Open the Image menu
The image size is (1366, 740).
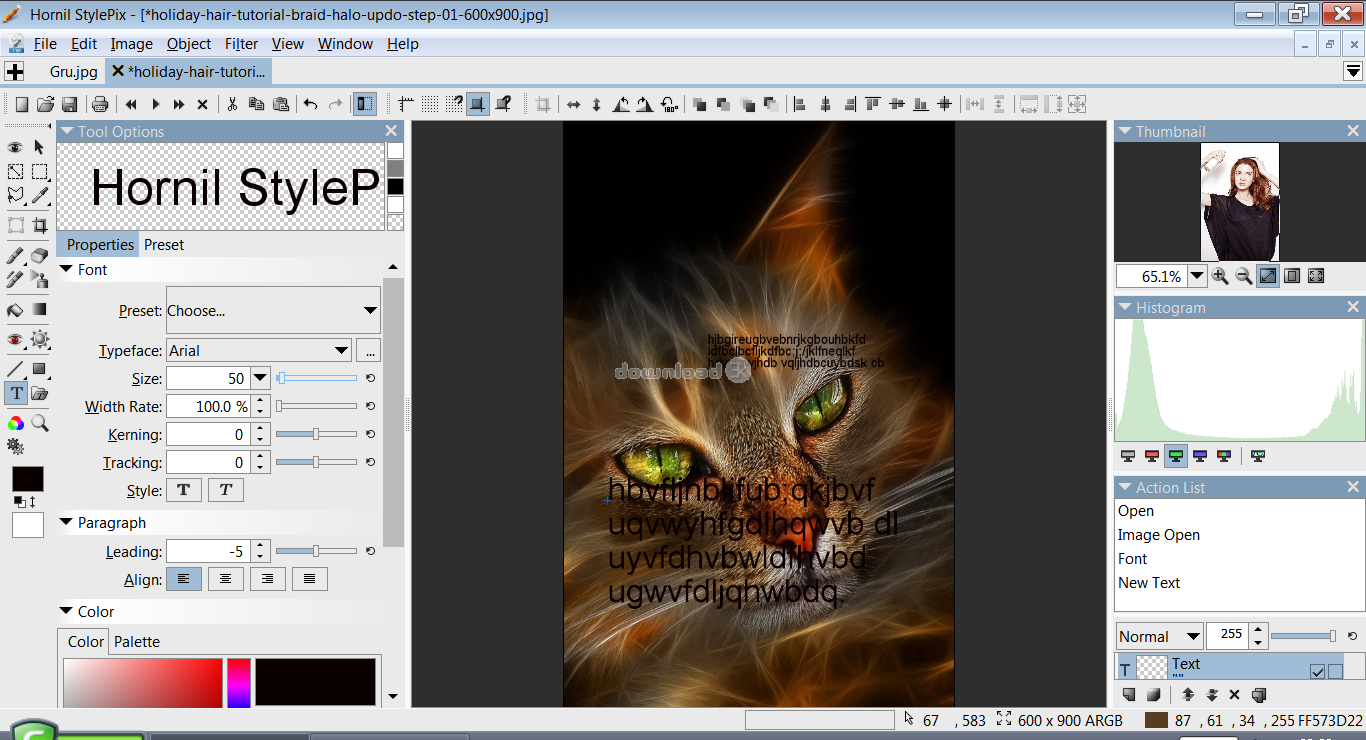[x=131, y=44]
